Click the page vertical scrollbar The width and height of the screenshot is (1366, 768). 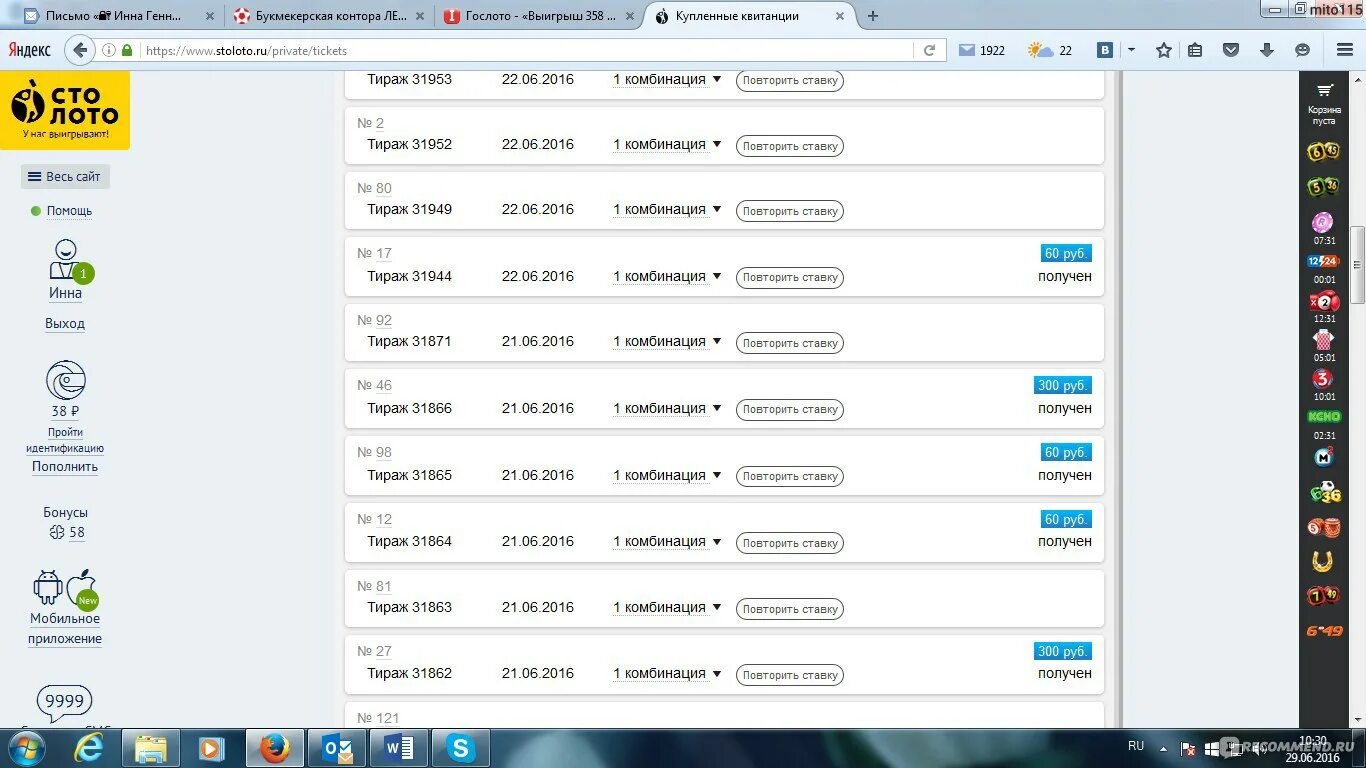pos(1357,265)
